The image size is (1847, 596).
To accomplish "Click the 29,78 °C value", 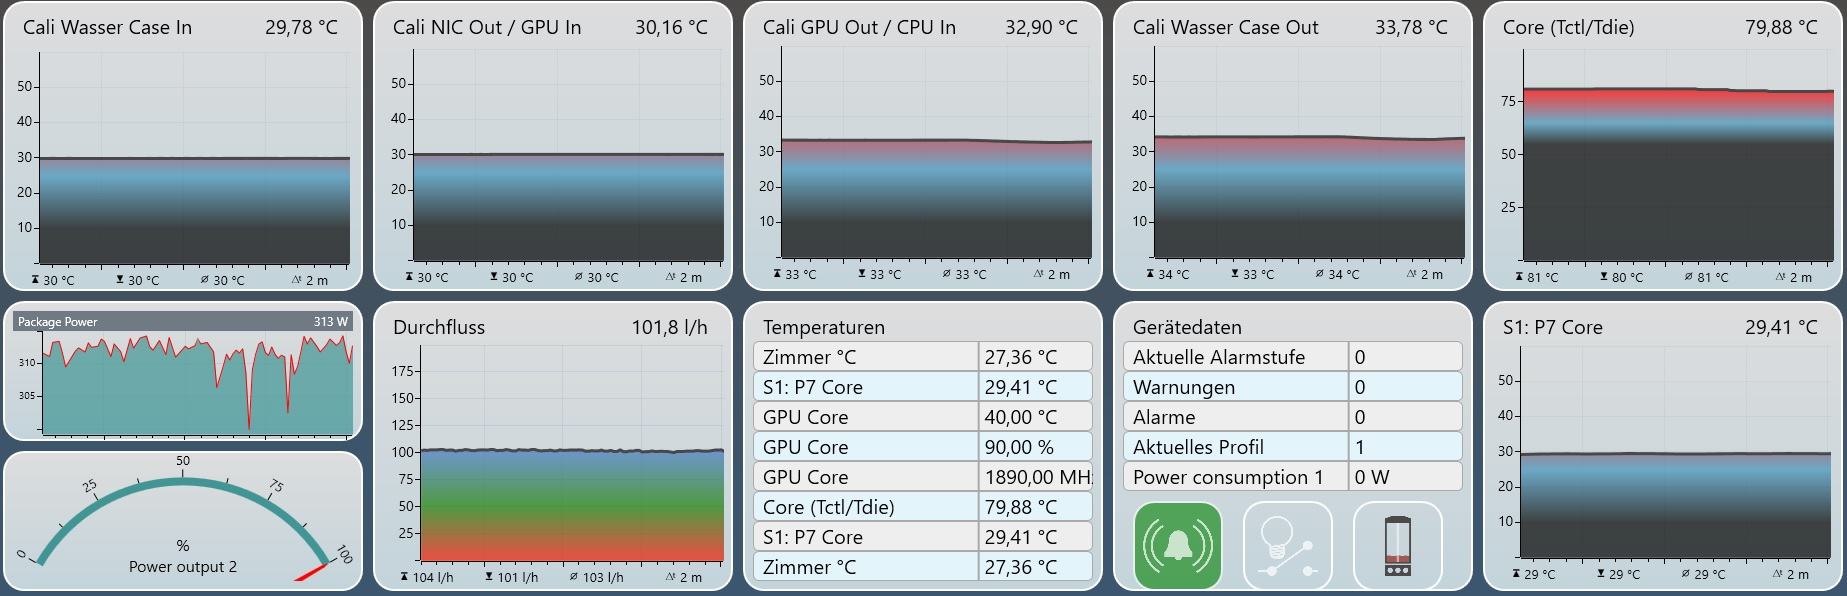I will (x=301, y=28).
